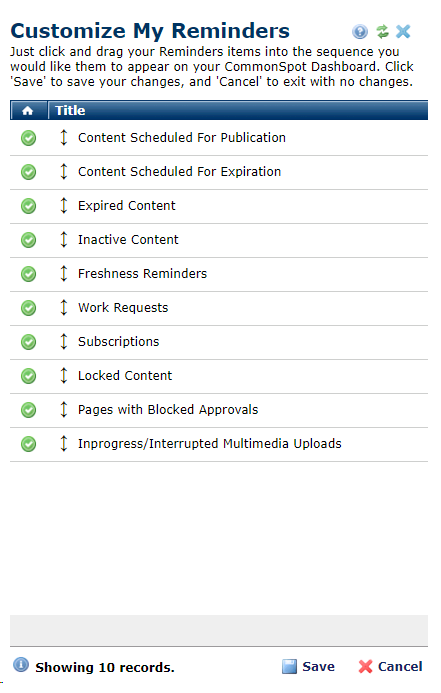Close the Customize My Reminders dialog

tap(403, 32)
